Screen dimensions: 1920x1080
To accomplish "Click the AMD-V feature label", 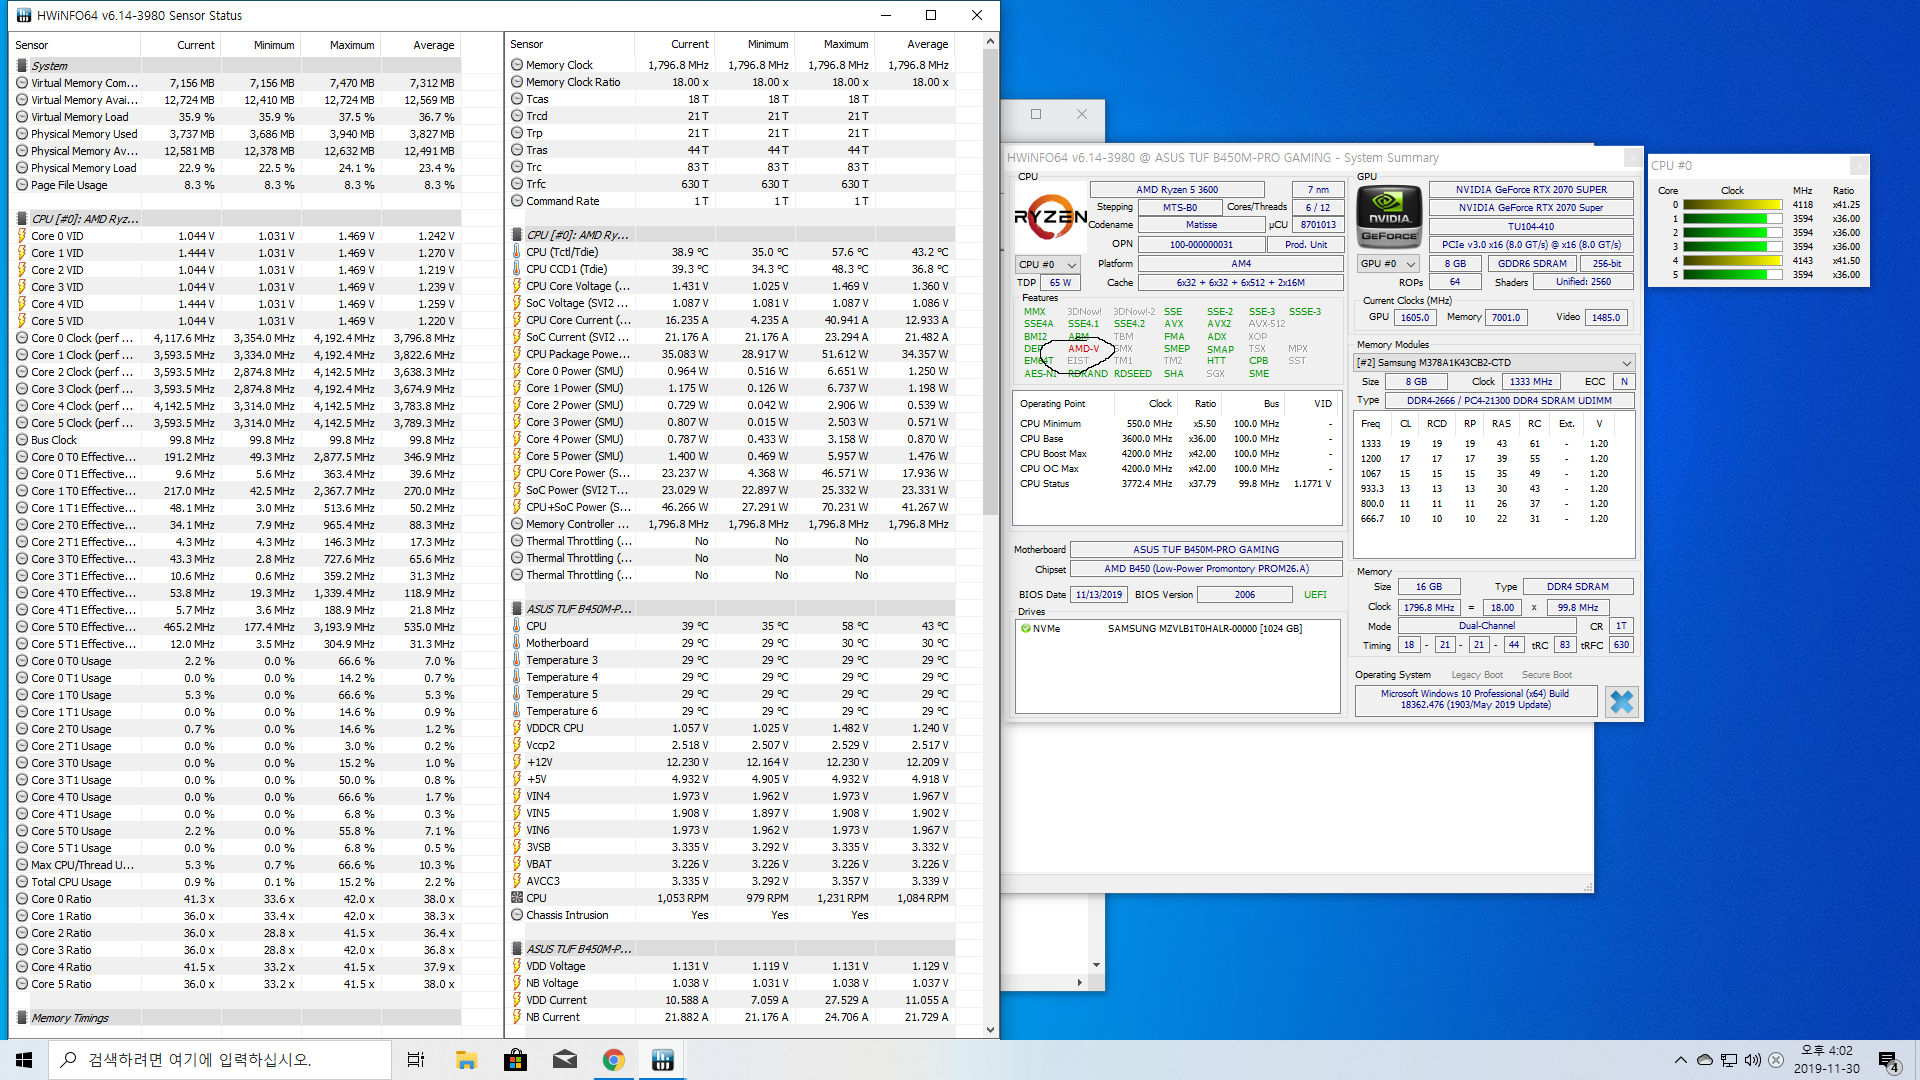I will [1083, 349].
